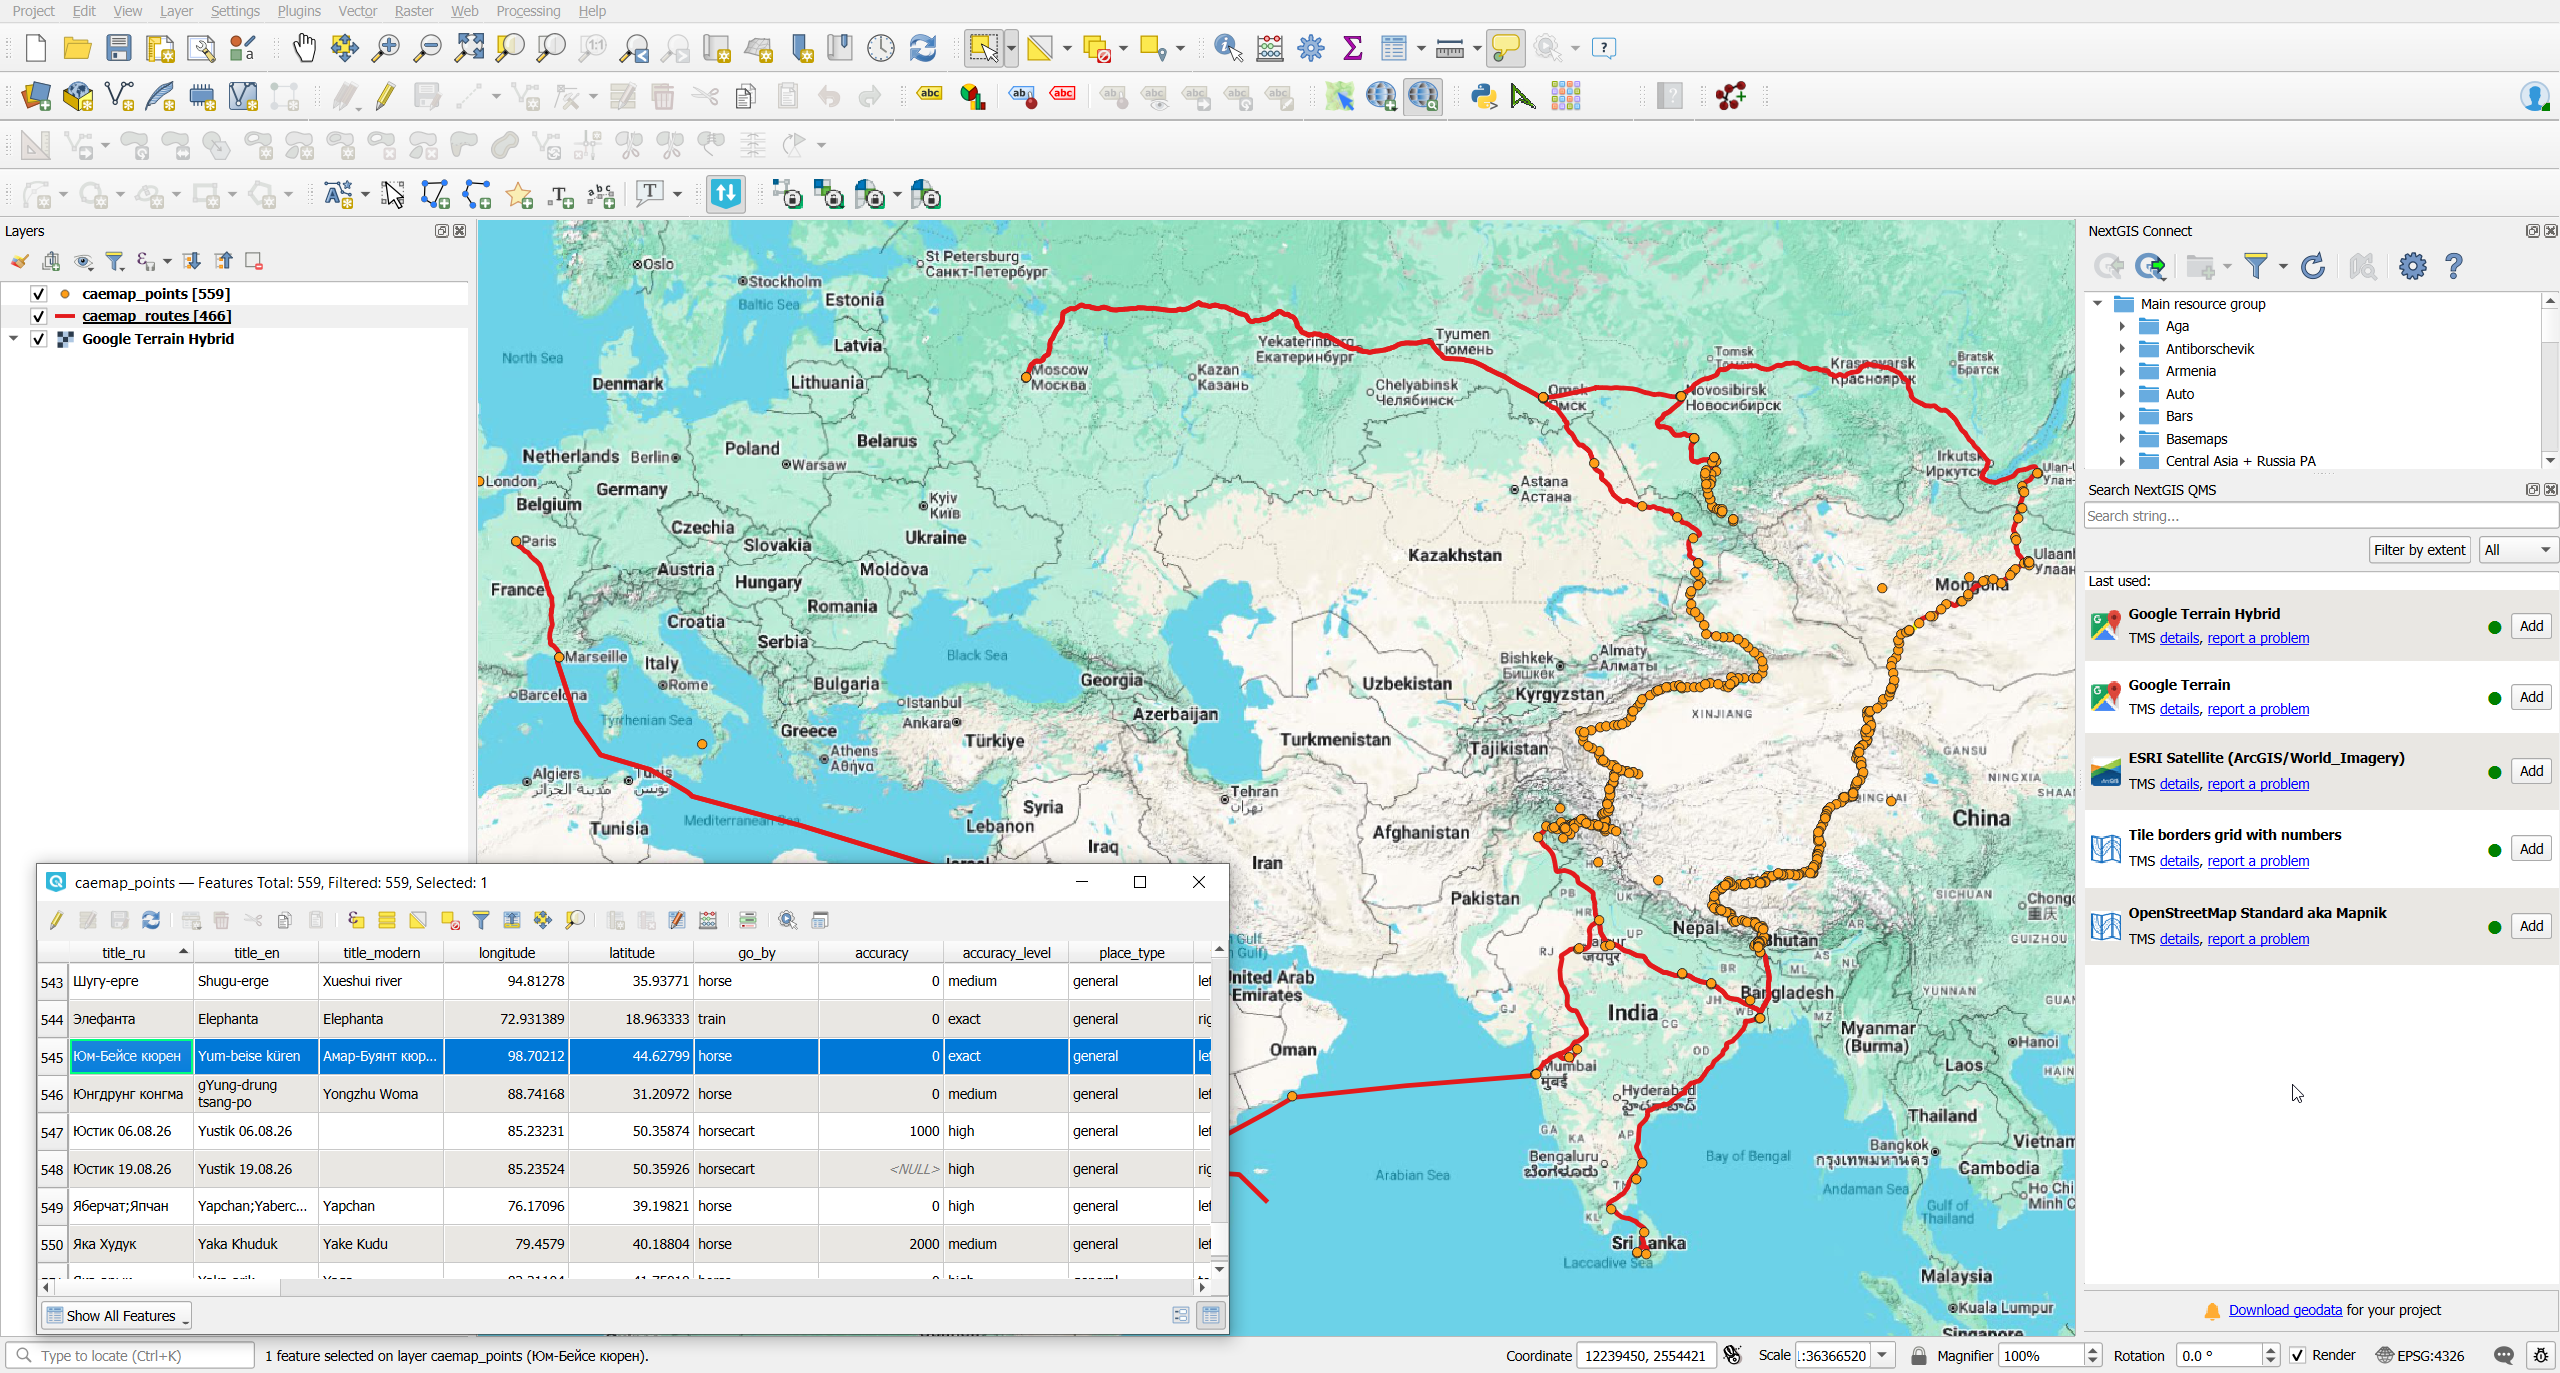Open the Python console
This screenshot has width=2560, height=1373.
[x=1483, y=96]
